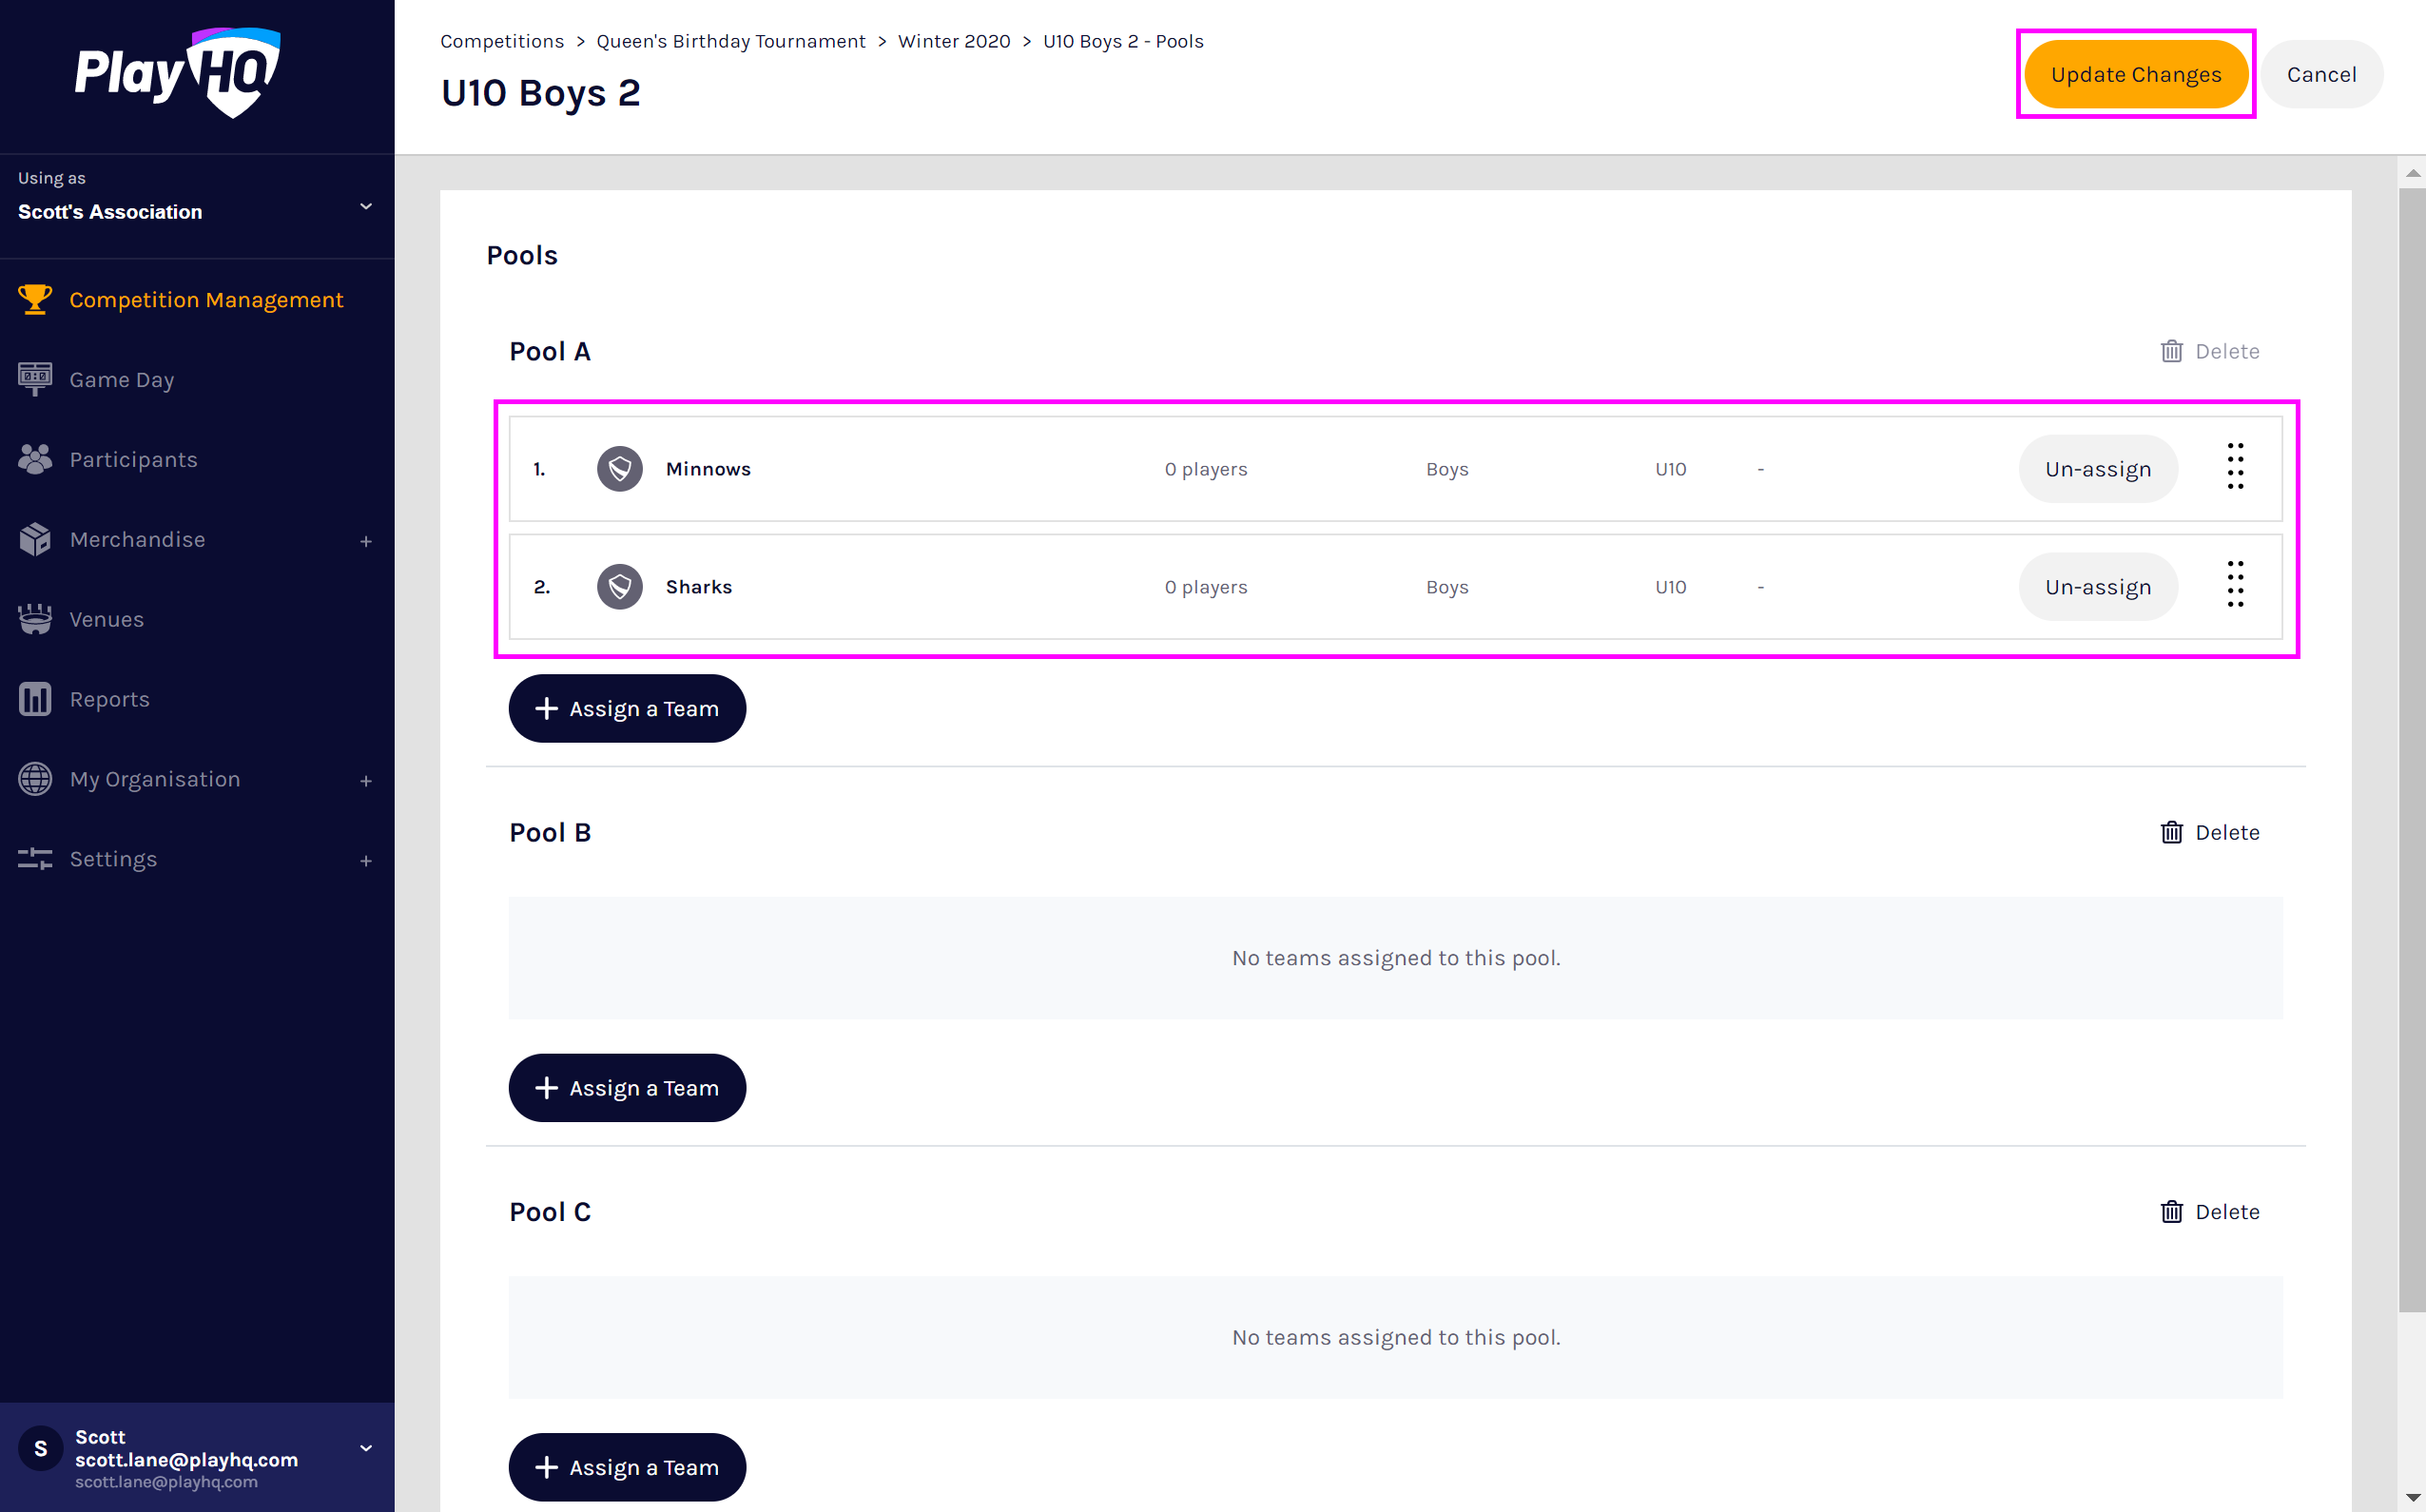Click the My Organisation globe icon

pos(35,779)
